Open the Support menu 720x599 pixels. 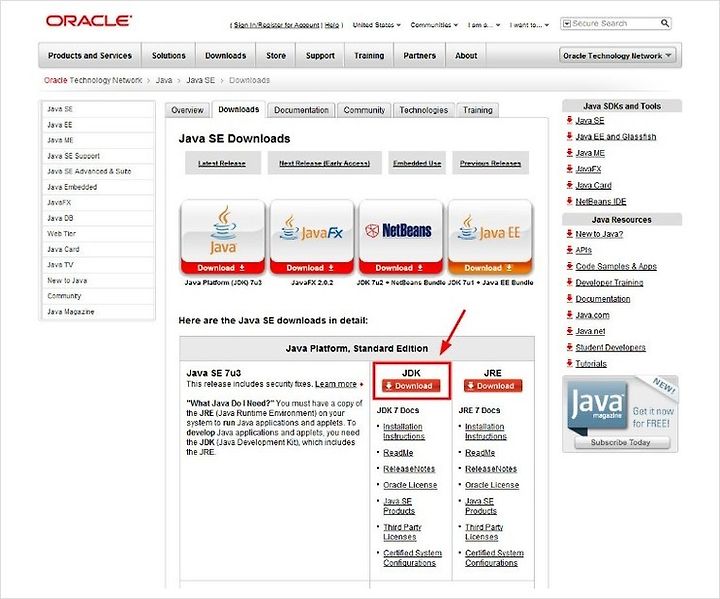(x=320, y=56)
